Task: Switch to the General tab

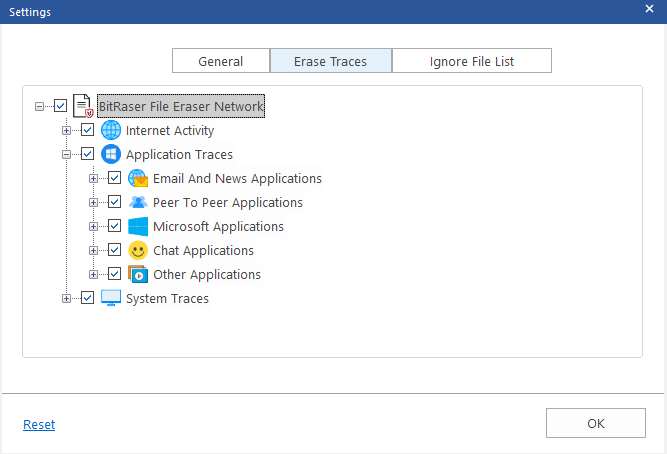Action: coord(221,61)
